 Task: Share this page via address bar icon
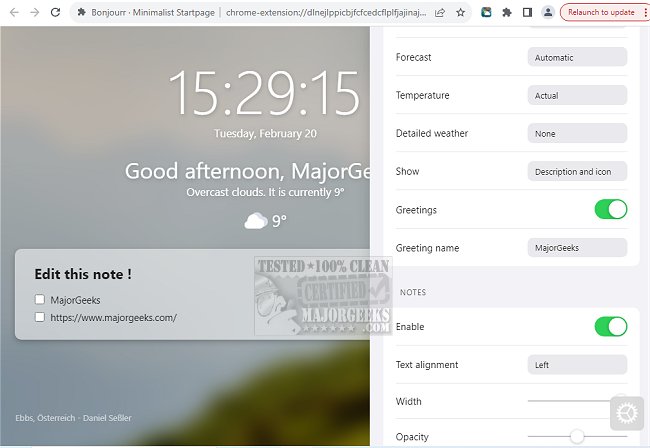[x=440, y=12]
